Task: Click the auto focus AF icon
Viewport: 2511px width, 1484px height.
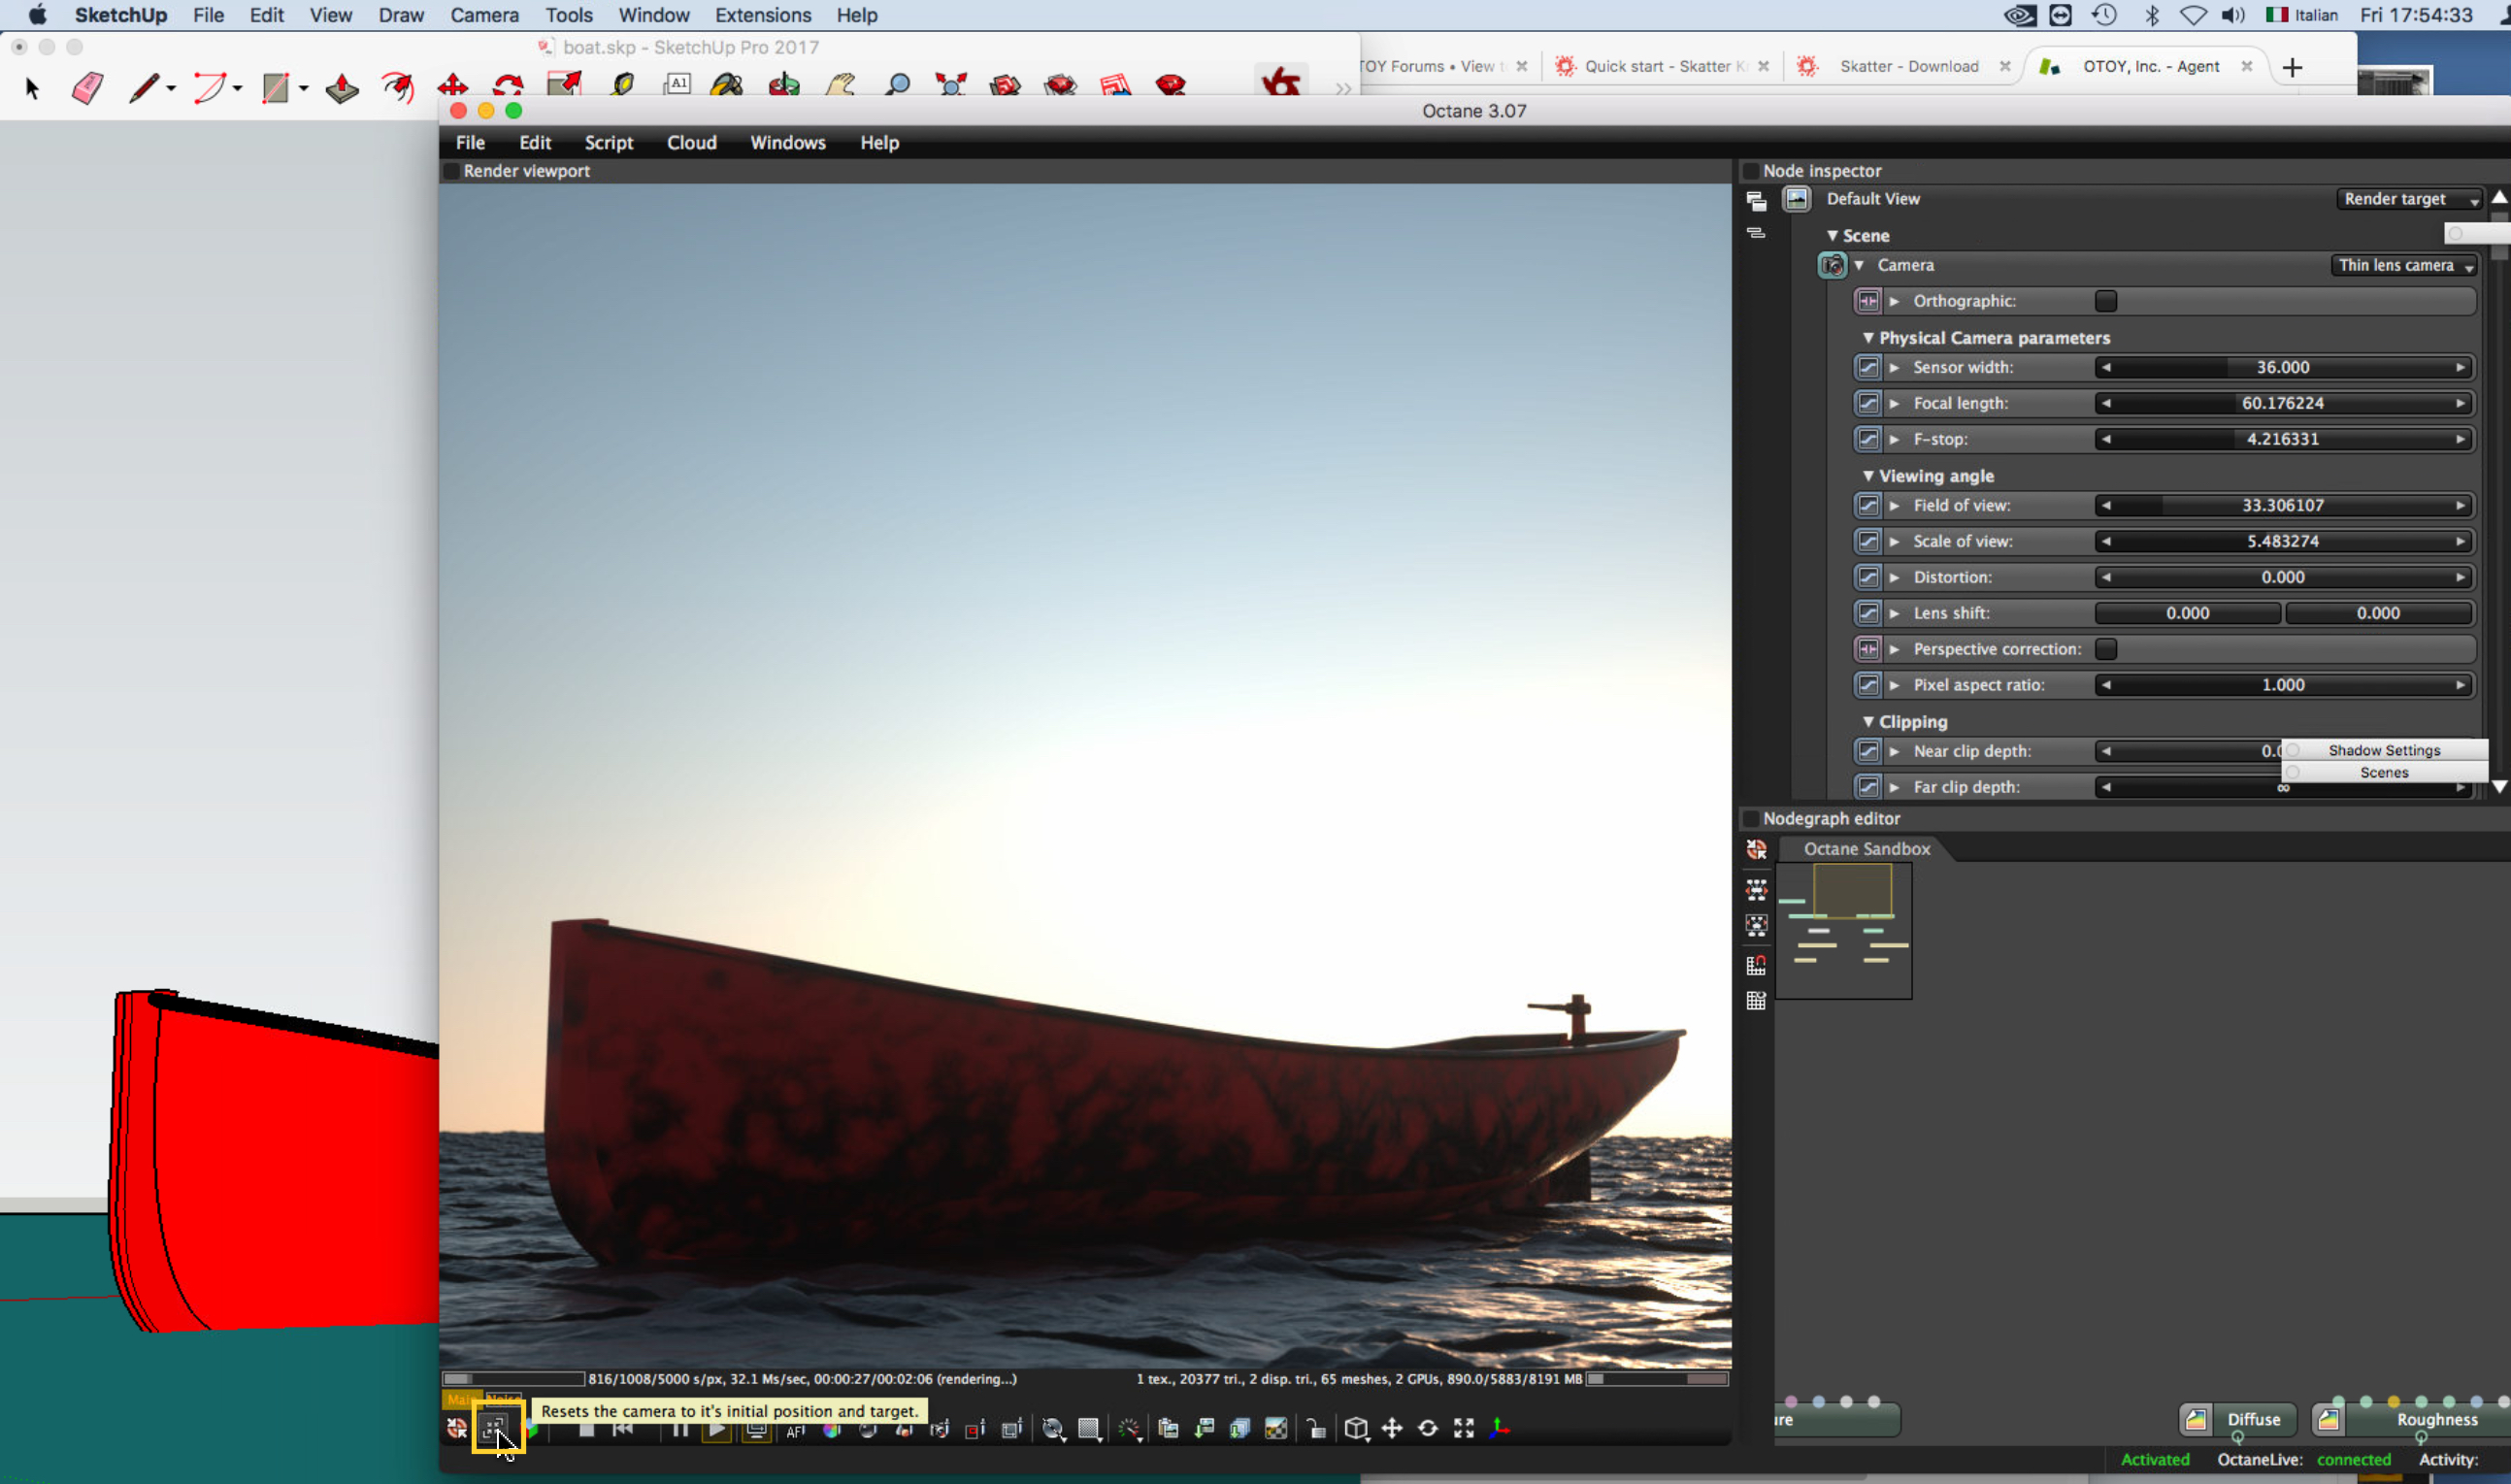Action: click(x=795, y=1430)
